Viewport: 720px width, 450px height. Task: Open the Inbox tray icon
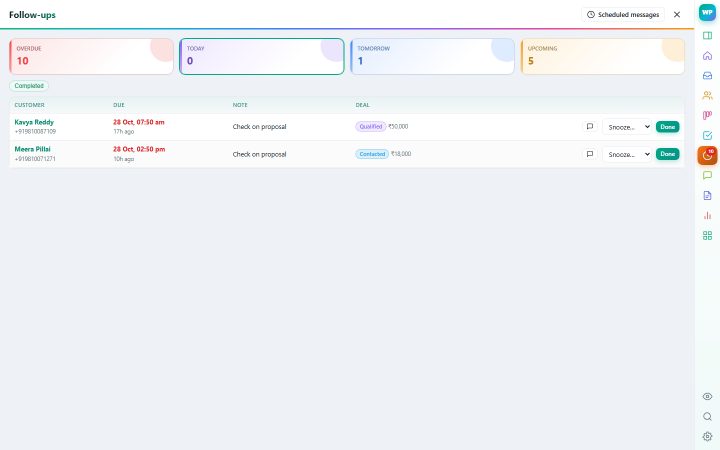tap(707, 76)
